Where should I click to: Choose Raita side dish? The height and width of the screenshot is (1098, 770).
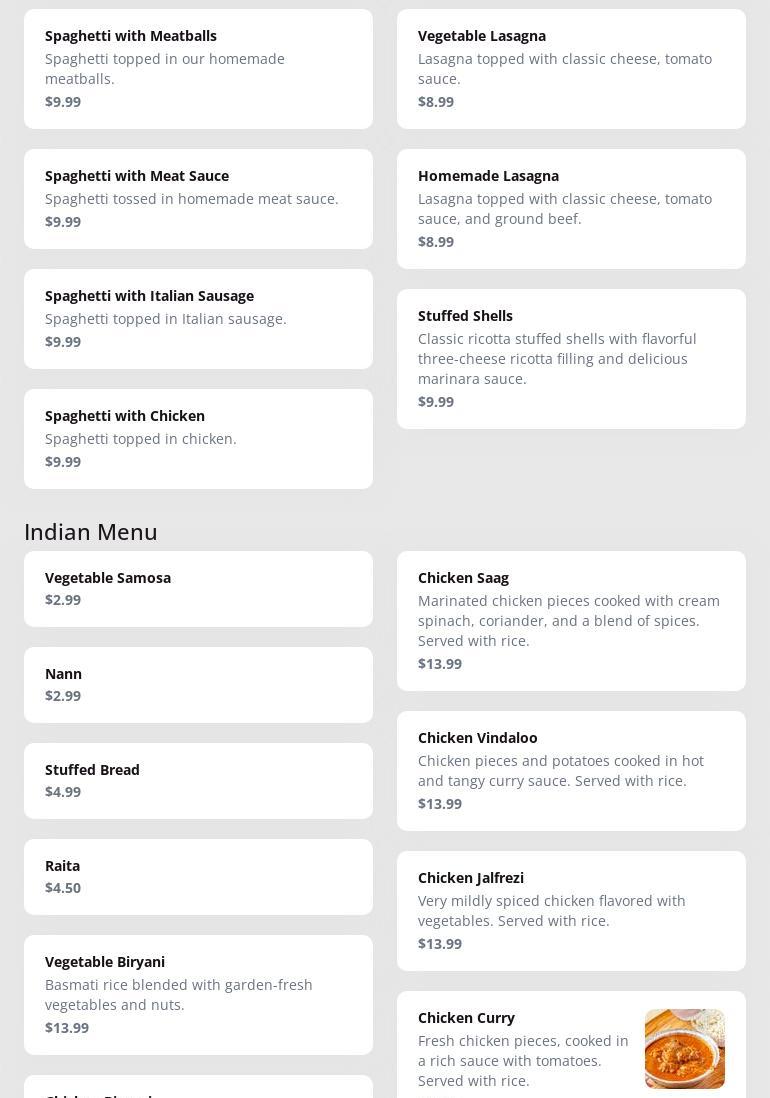coord(198,877)
